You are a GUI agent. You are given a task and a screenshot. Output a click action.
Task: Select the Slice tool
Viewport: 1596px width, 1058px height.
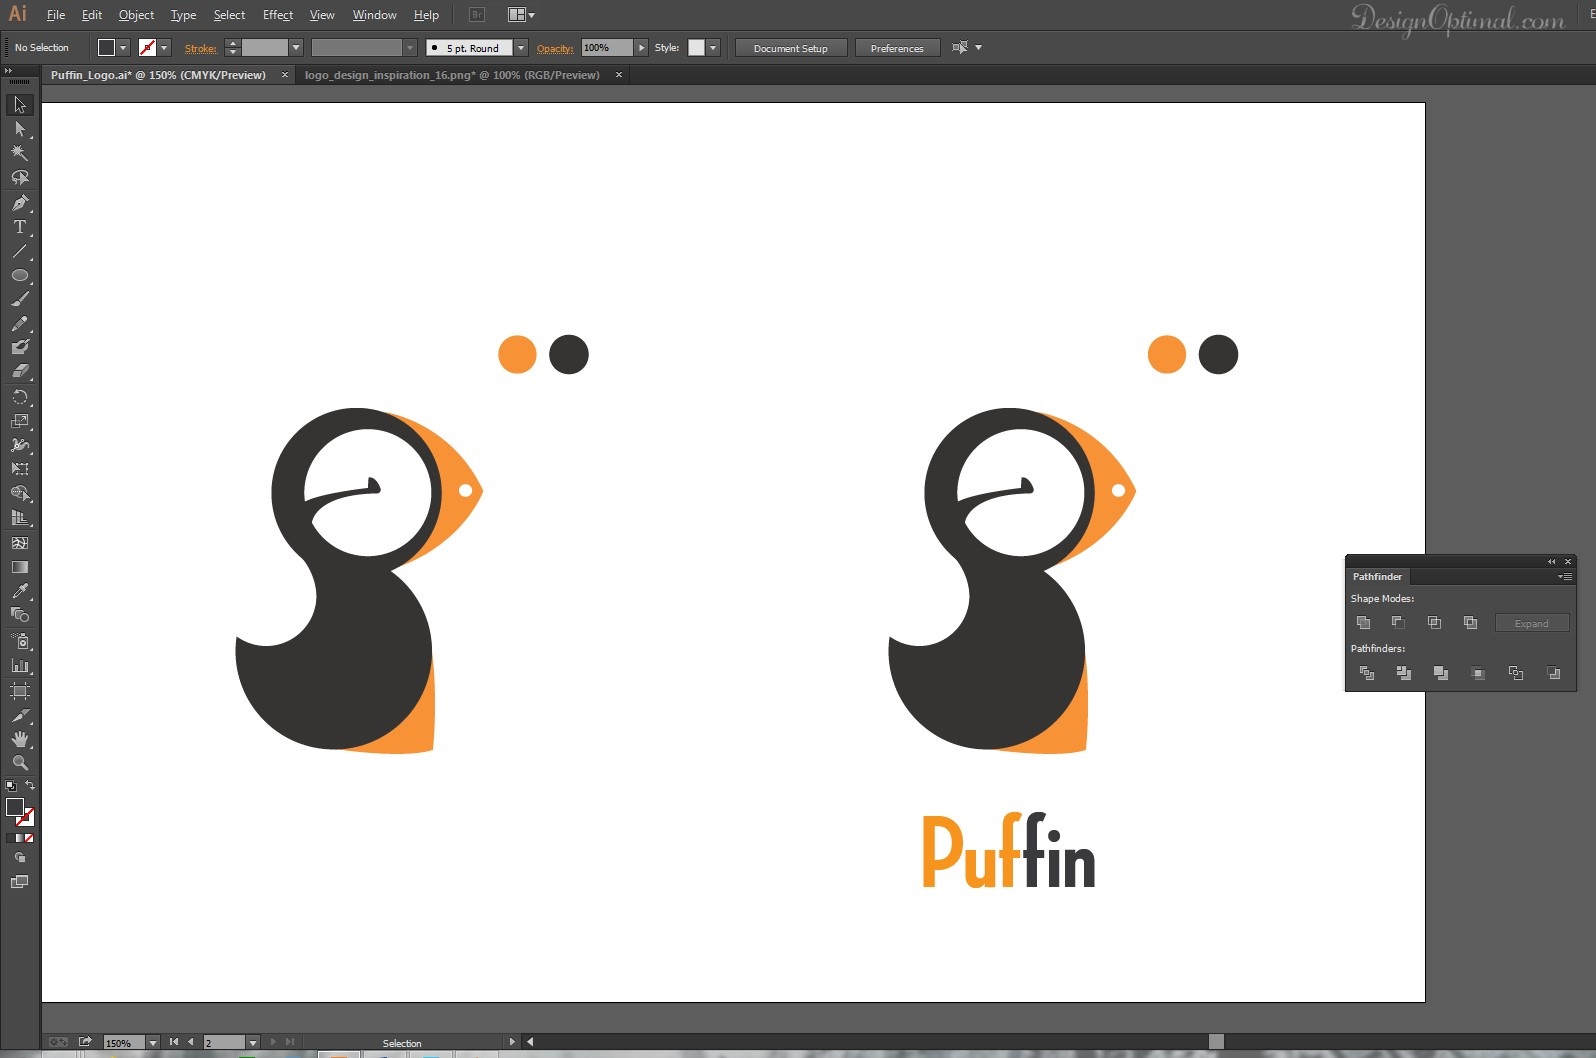[x=19, y=715]
